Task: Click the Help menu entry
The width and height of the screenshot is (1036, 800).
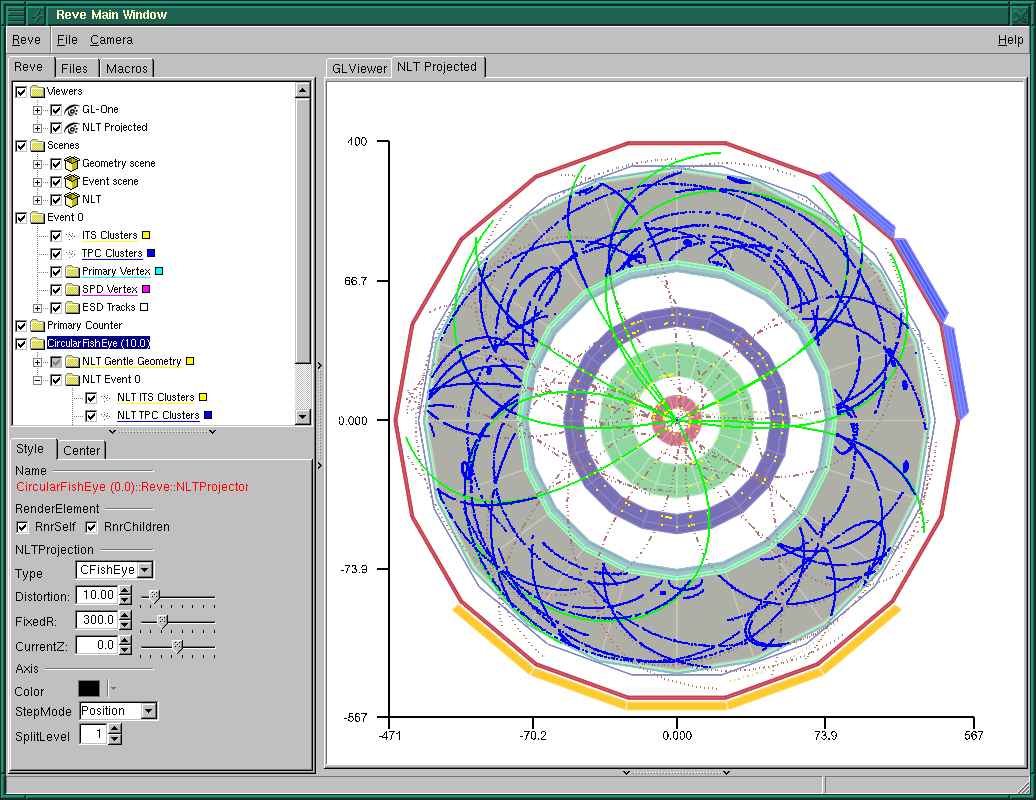Action: point(1010,39)
